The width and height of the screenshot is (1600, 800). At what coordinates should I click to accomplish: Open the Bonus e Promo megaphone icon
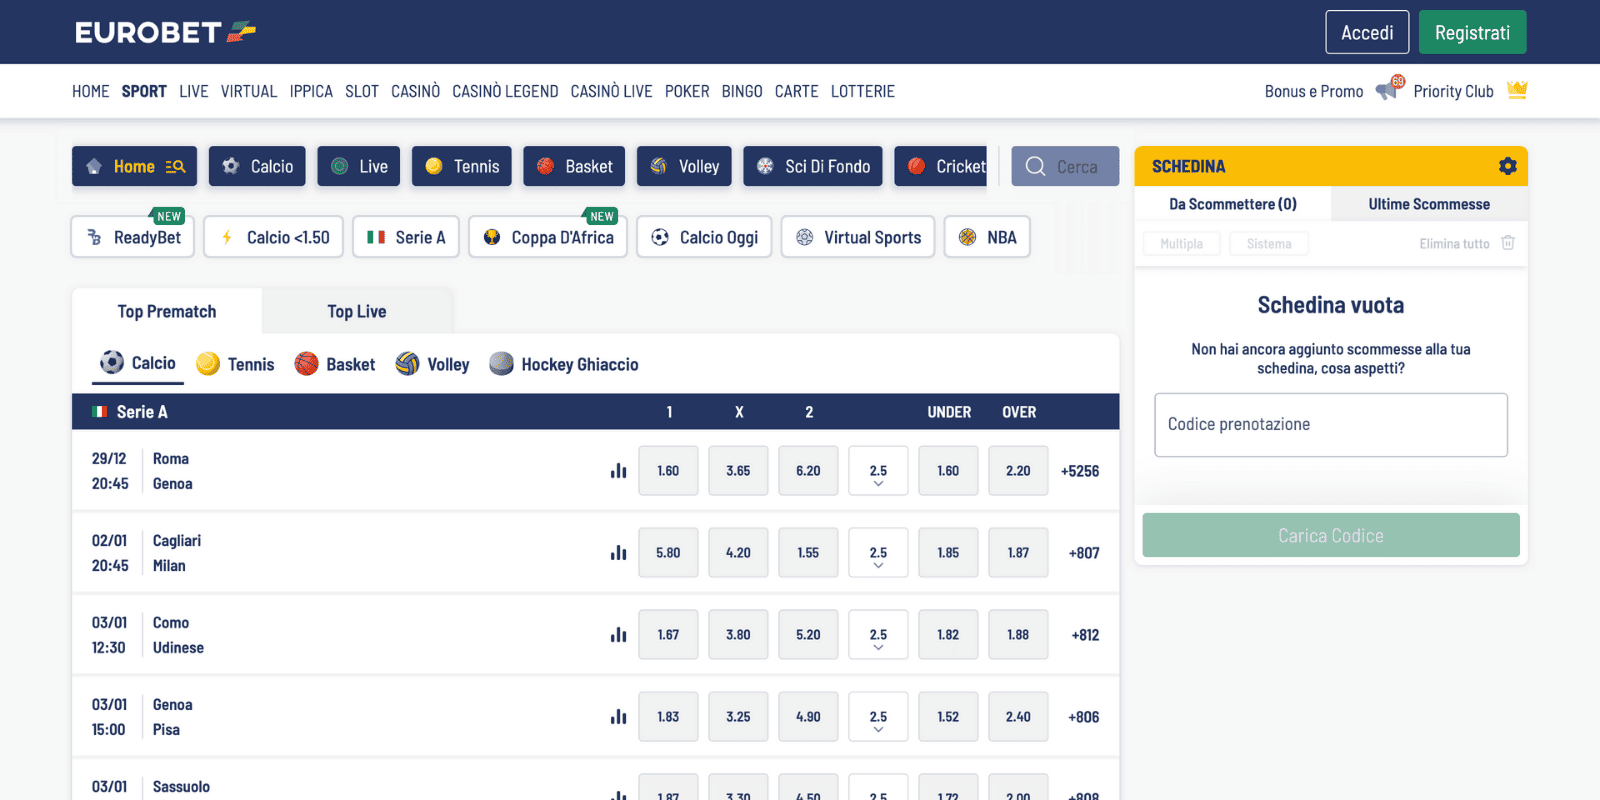[x=1389, y=88]
